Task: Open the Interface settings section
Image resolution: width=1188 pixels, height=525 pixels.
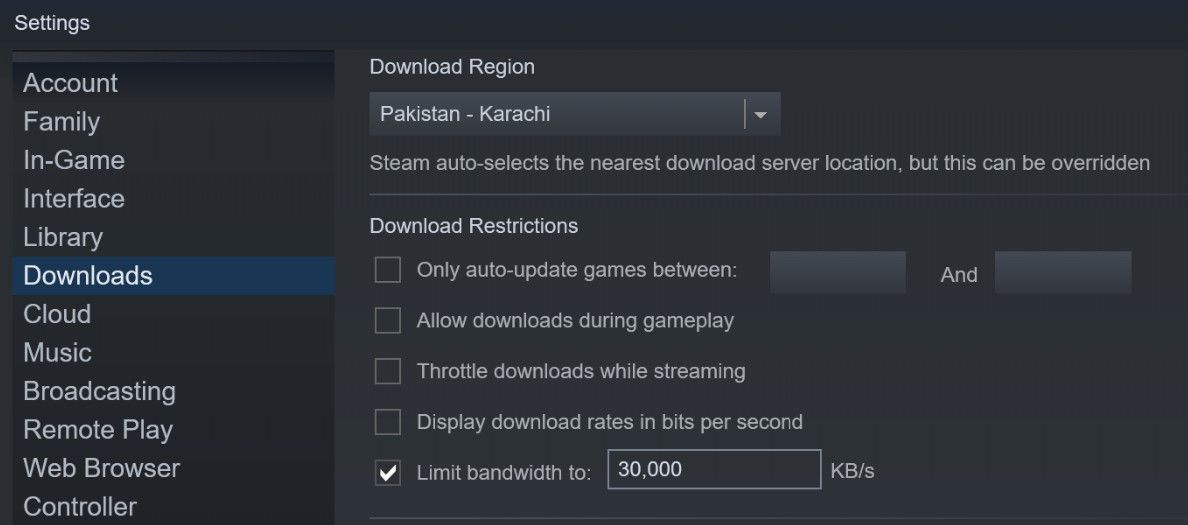Action: (73, 199)
